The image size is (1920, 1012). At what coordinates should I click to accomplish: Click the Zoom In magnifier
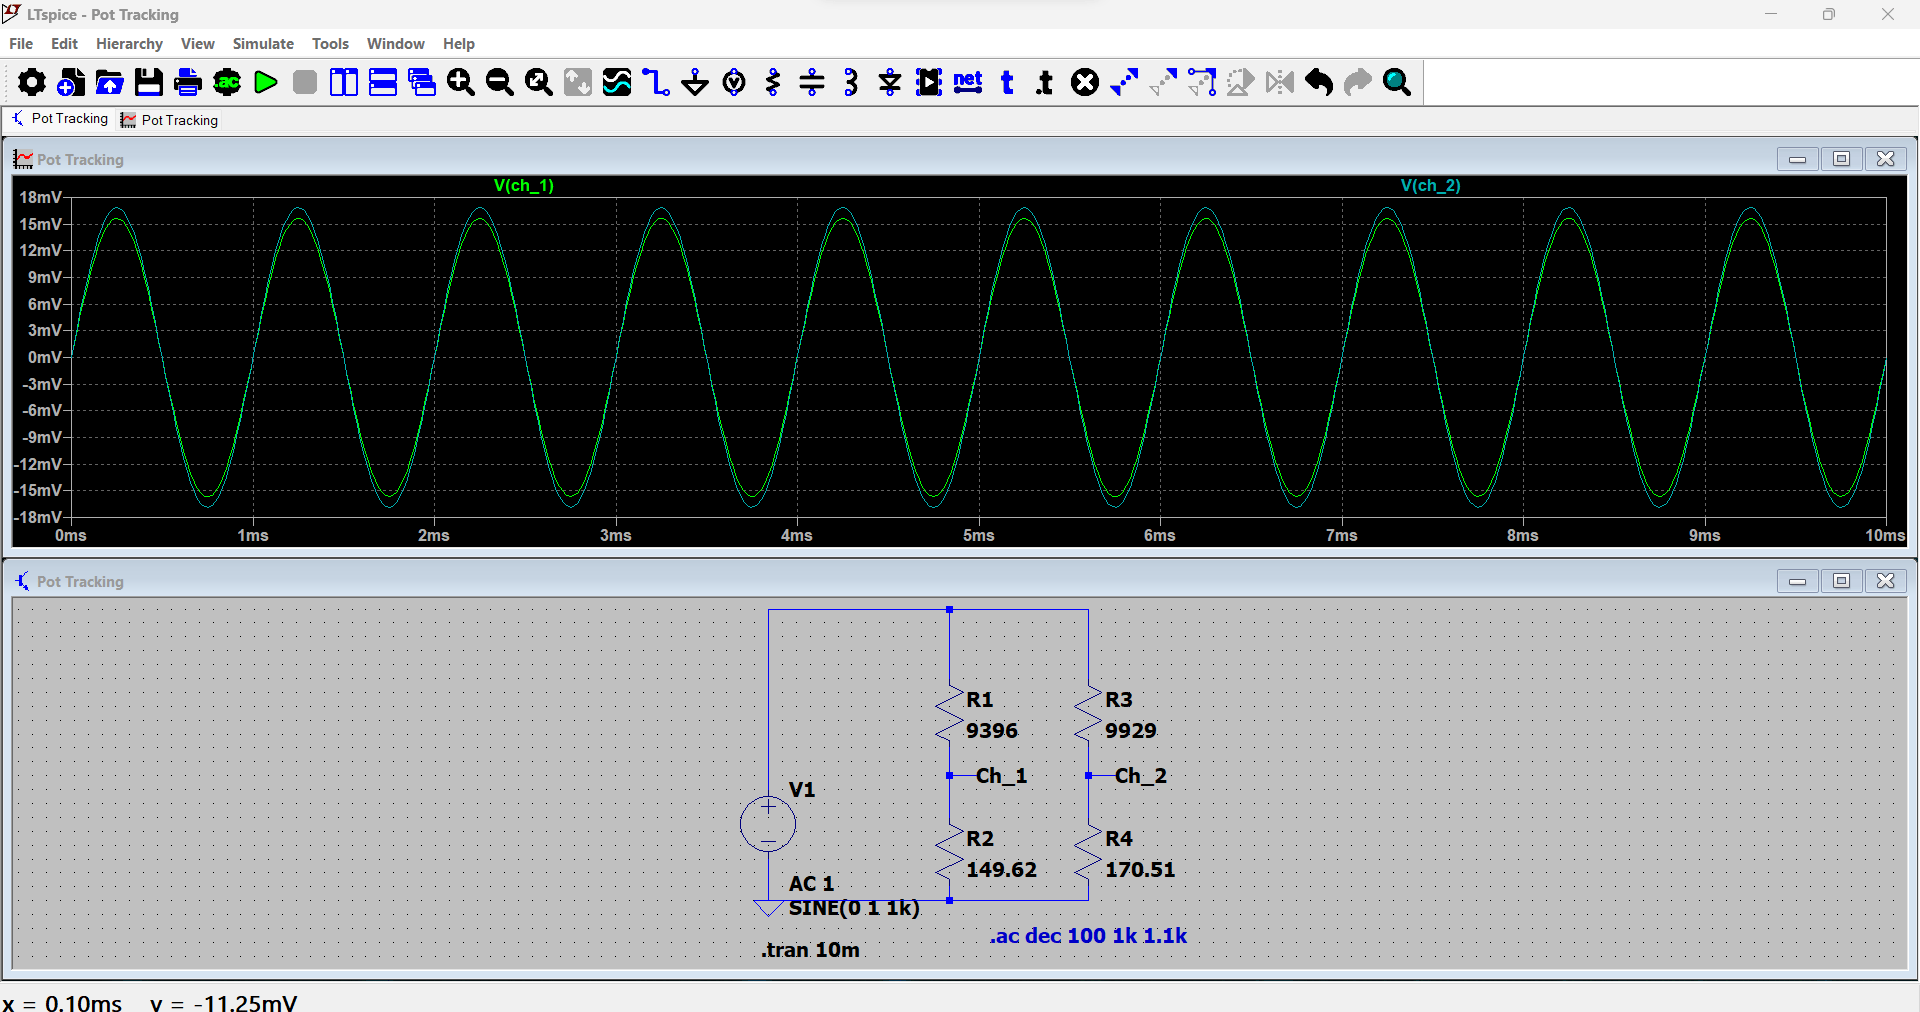[461, 82]
